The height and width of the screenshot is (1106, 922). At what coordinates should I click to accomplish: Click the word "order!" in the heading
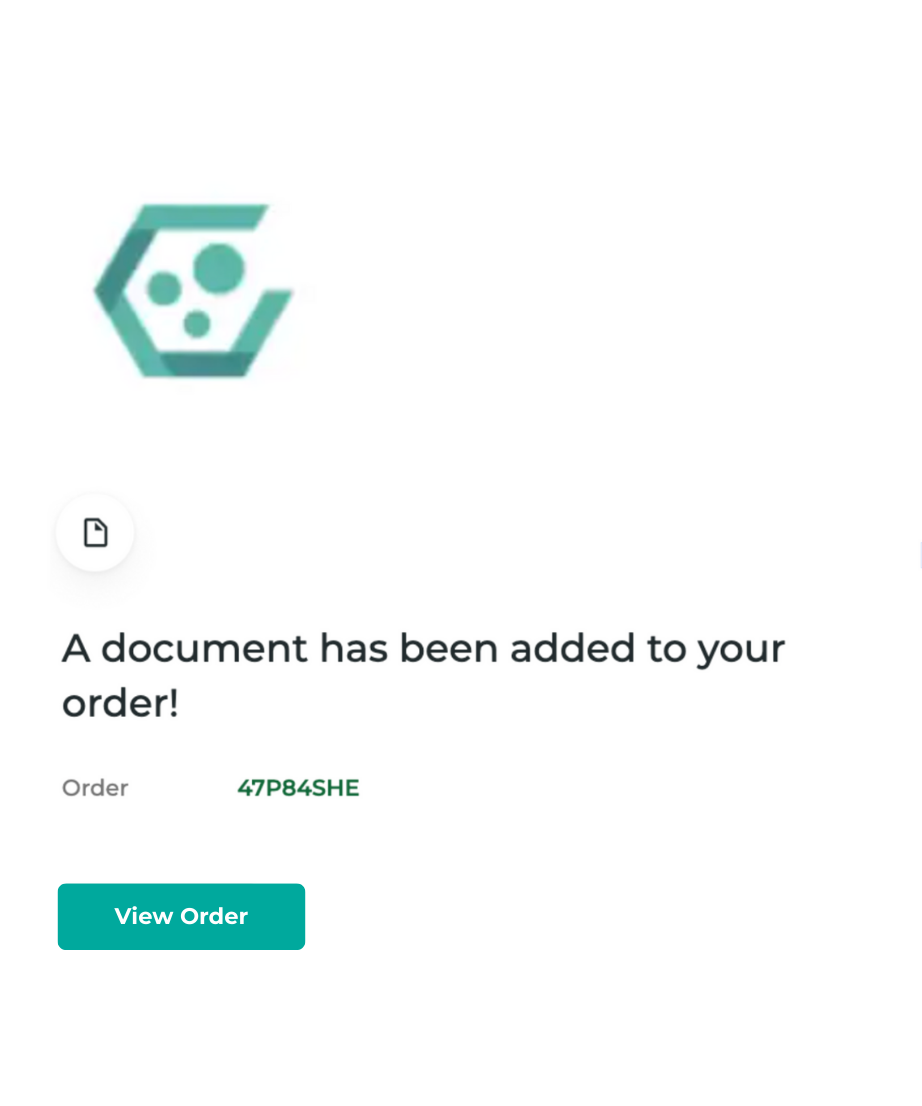coord(121,703)
